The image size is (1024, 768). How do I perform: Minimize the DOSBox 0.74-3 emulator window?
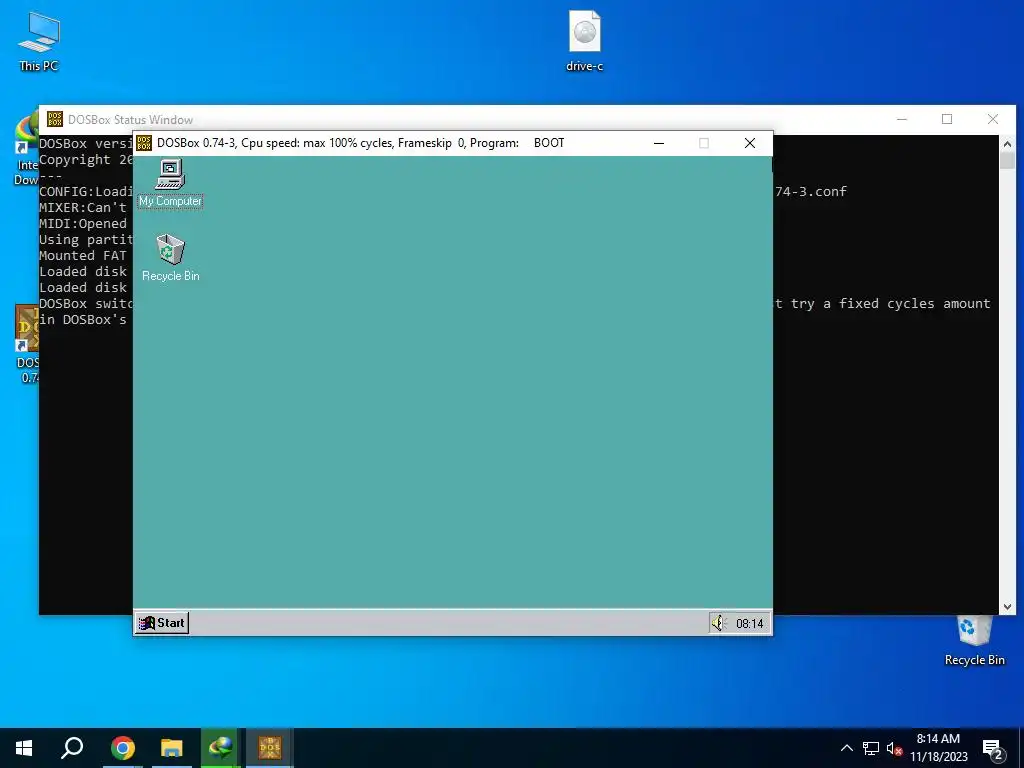pos(659,143)
